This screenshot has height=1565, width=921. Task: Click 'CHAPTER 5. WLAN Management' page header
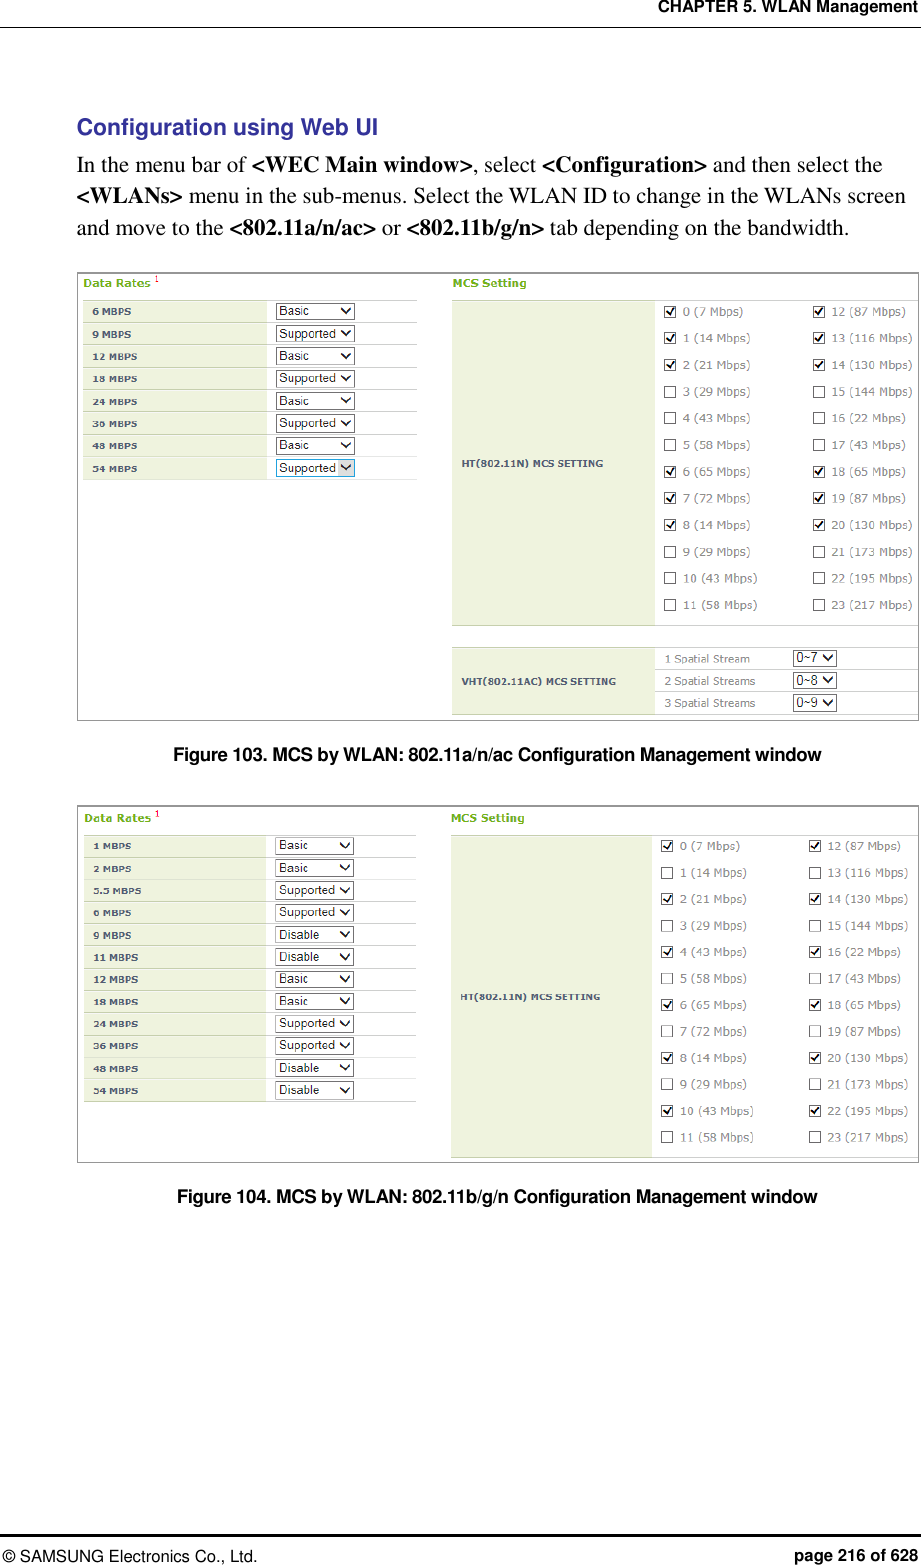pyautogui.click(x=787, y=8)
